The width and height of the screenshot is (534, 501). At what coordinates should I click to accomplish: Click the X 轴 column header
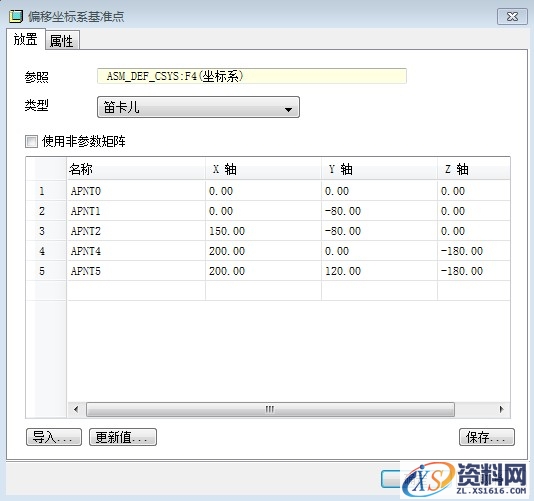coord(263,169)
